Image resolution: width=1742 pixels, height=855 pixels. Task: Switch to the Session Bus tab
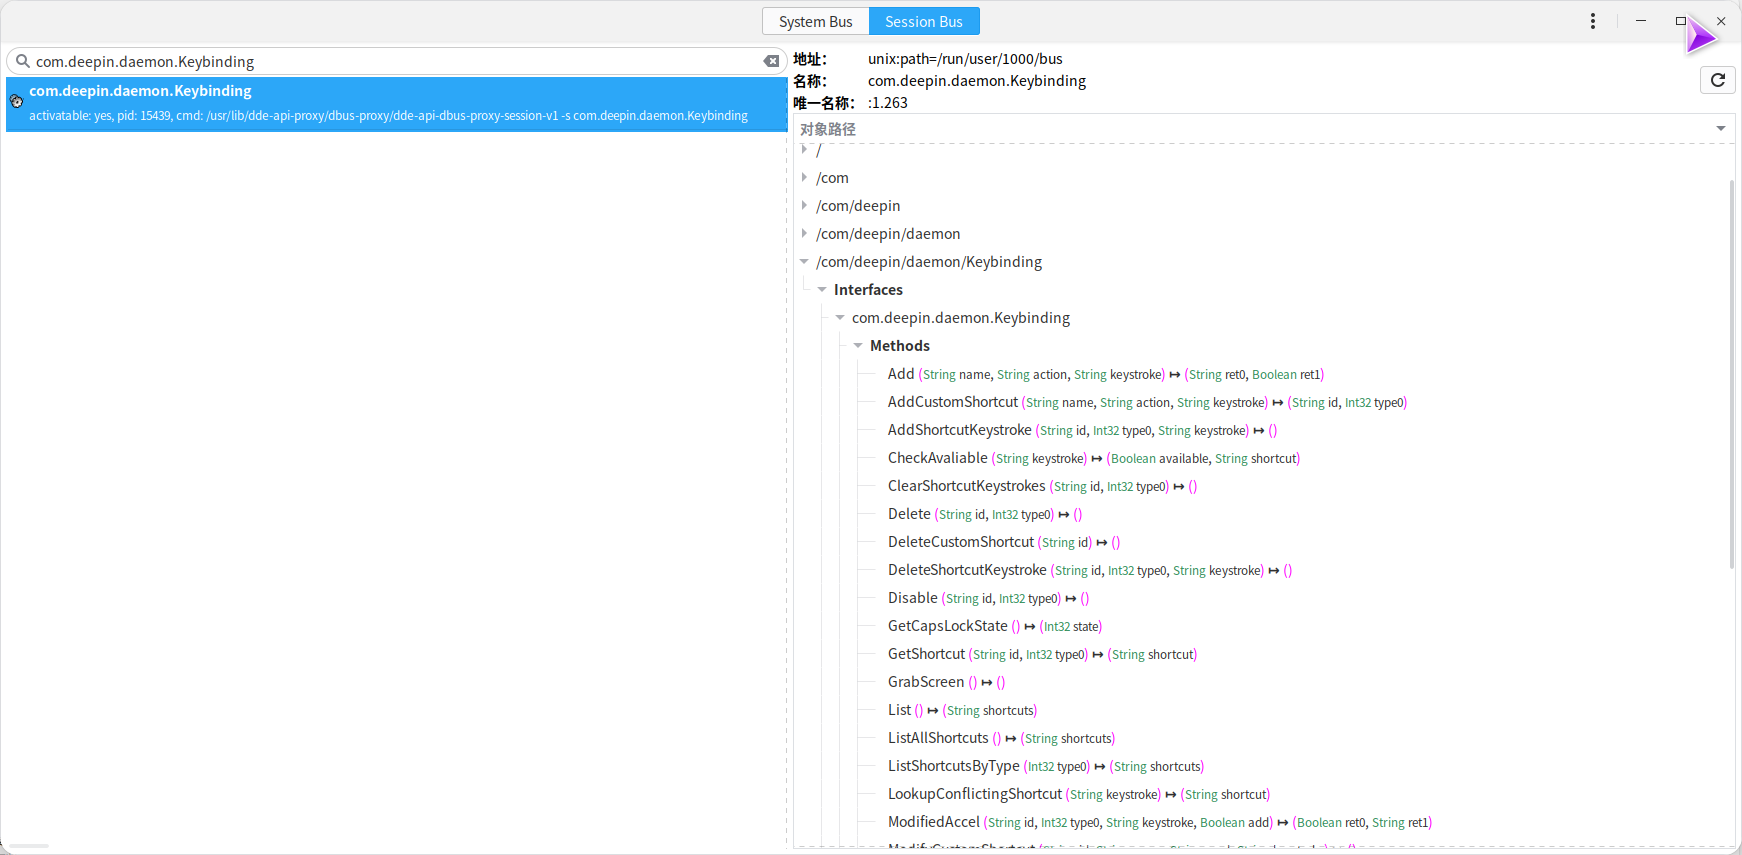(x=923, y=21)
